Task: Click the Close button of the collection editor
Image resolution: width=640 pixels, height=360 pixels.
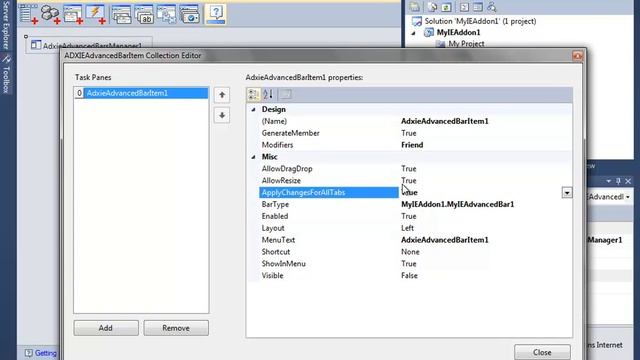Action: click(542, 352)
